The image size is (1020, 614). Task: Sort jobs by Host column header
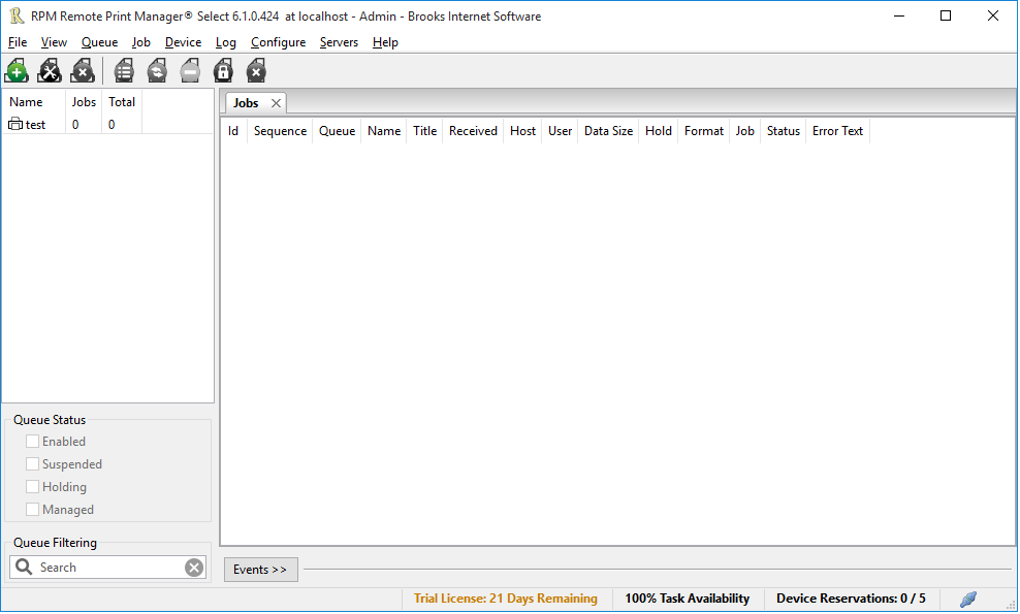(x=523, y=131)
